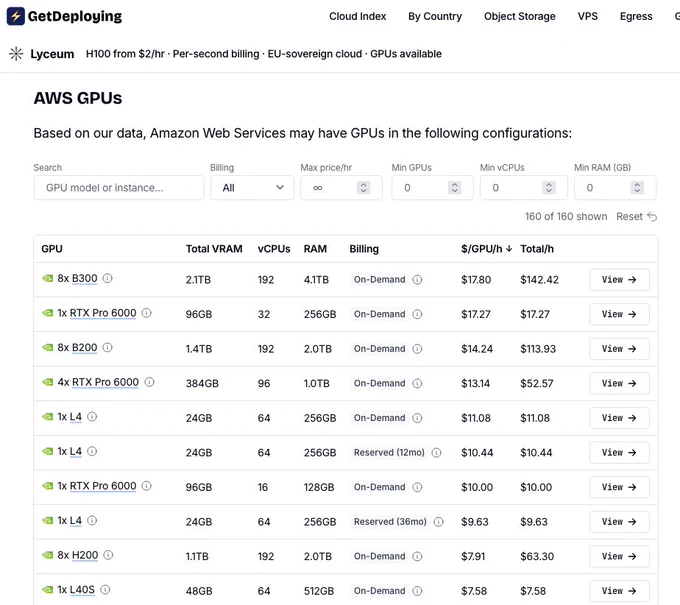The image size is (680, 605).
Task: Open the B200 GPU link
Action: [x=85, y=348]
